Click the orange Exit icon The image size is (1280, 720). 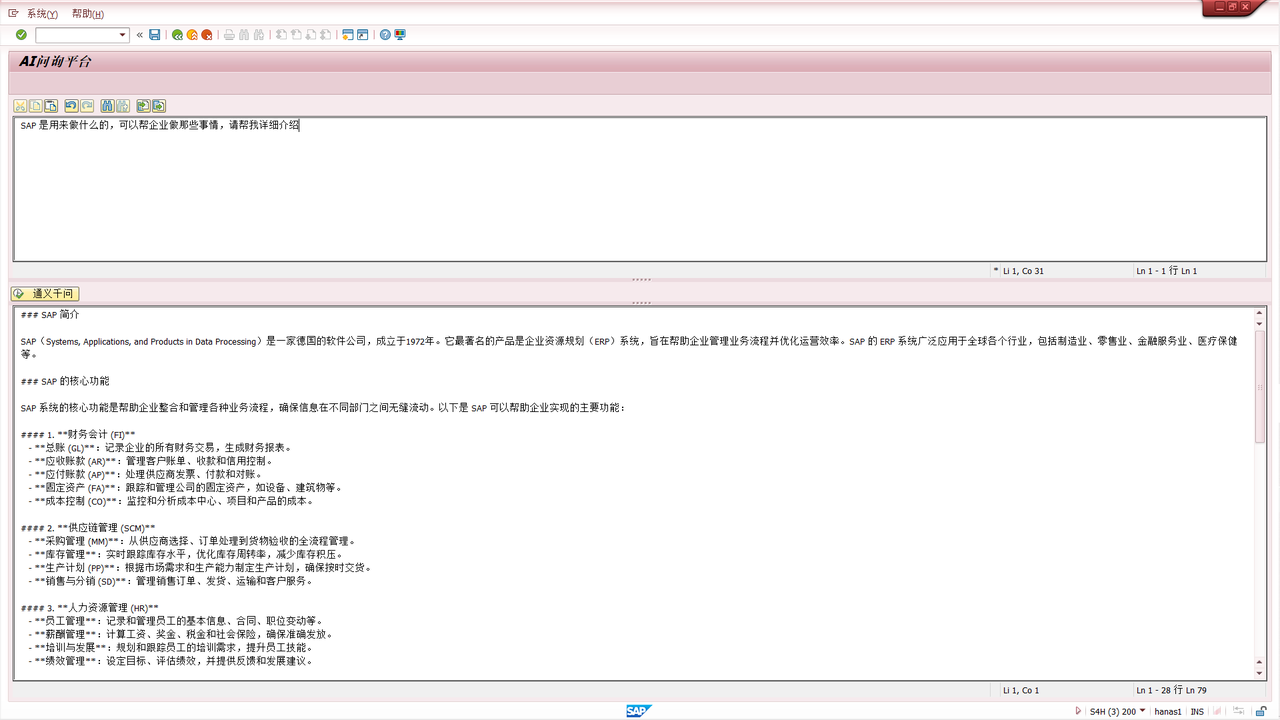[192, 35]
